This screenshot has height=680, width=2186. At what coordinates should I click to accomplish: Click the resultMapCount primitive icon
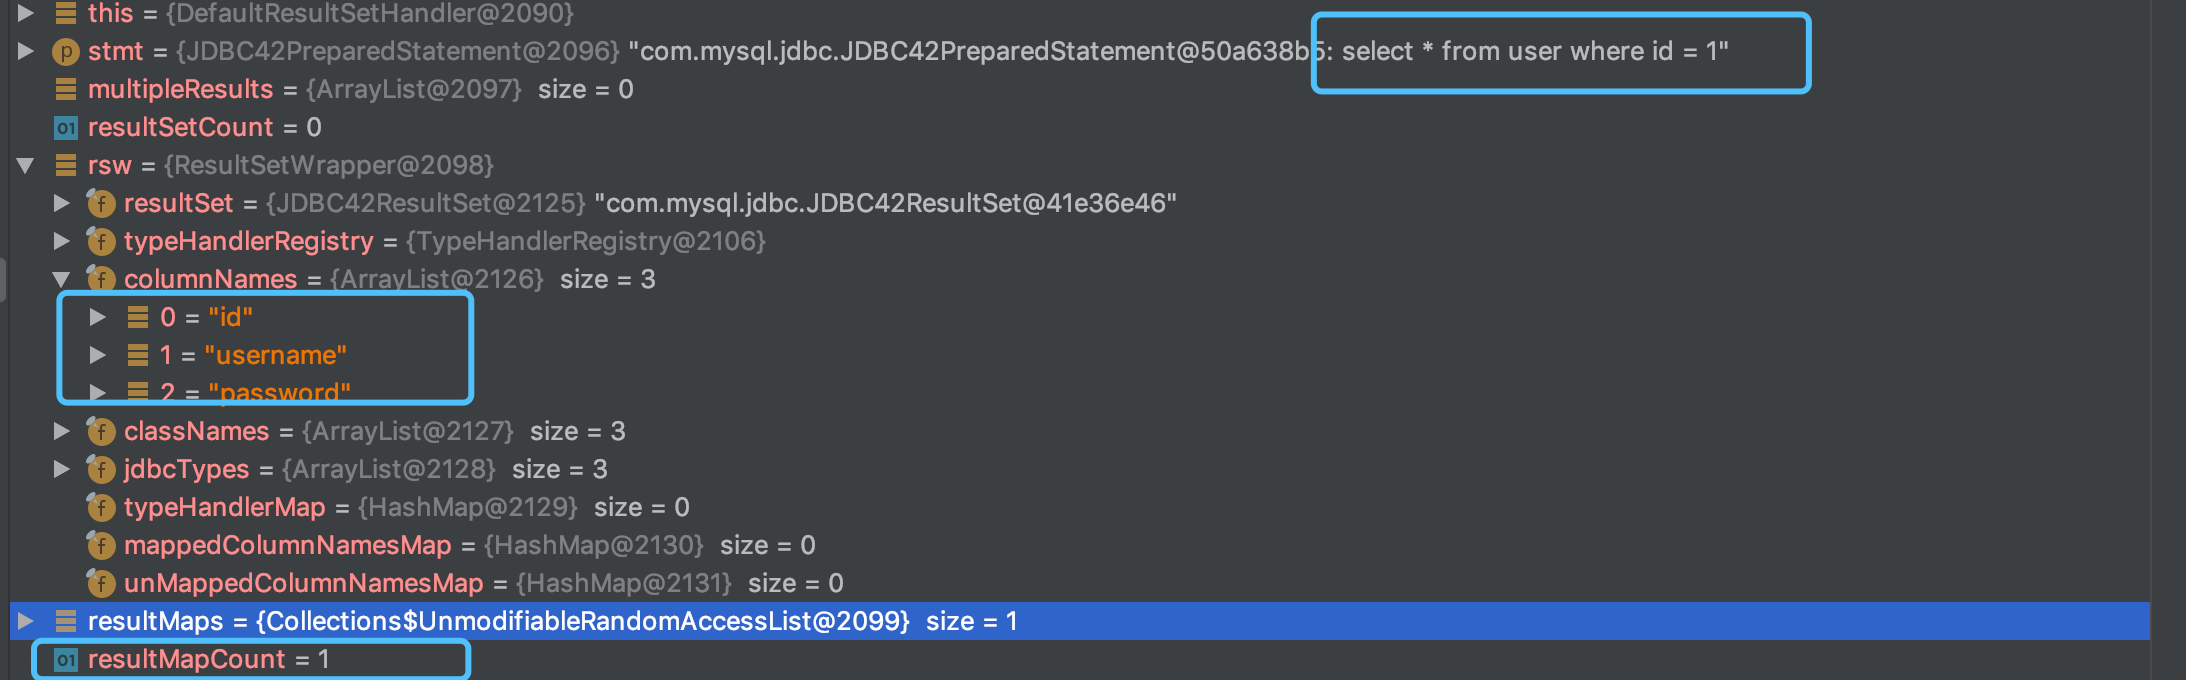[x=66, y=659]
